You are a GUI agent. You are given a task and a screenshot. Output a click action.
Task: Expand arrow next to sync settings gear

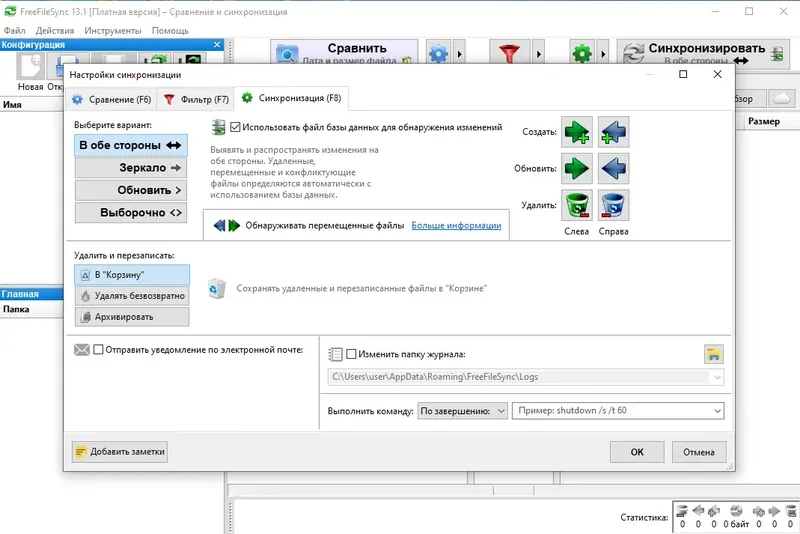click(603, 53)
